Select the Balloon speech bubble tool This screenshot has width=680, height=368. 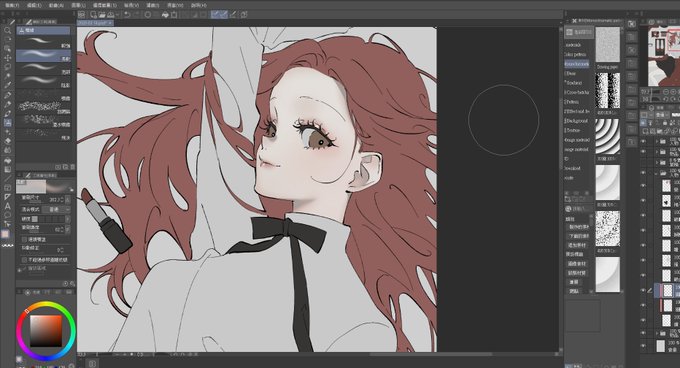point(7,215)
